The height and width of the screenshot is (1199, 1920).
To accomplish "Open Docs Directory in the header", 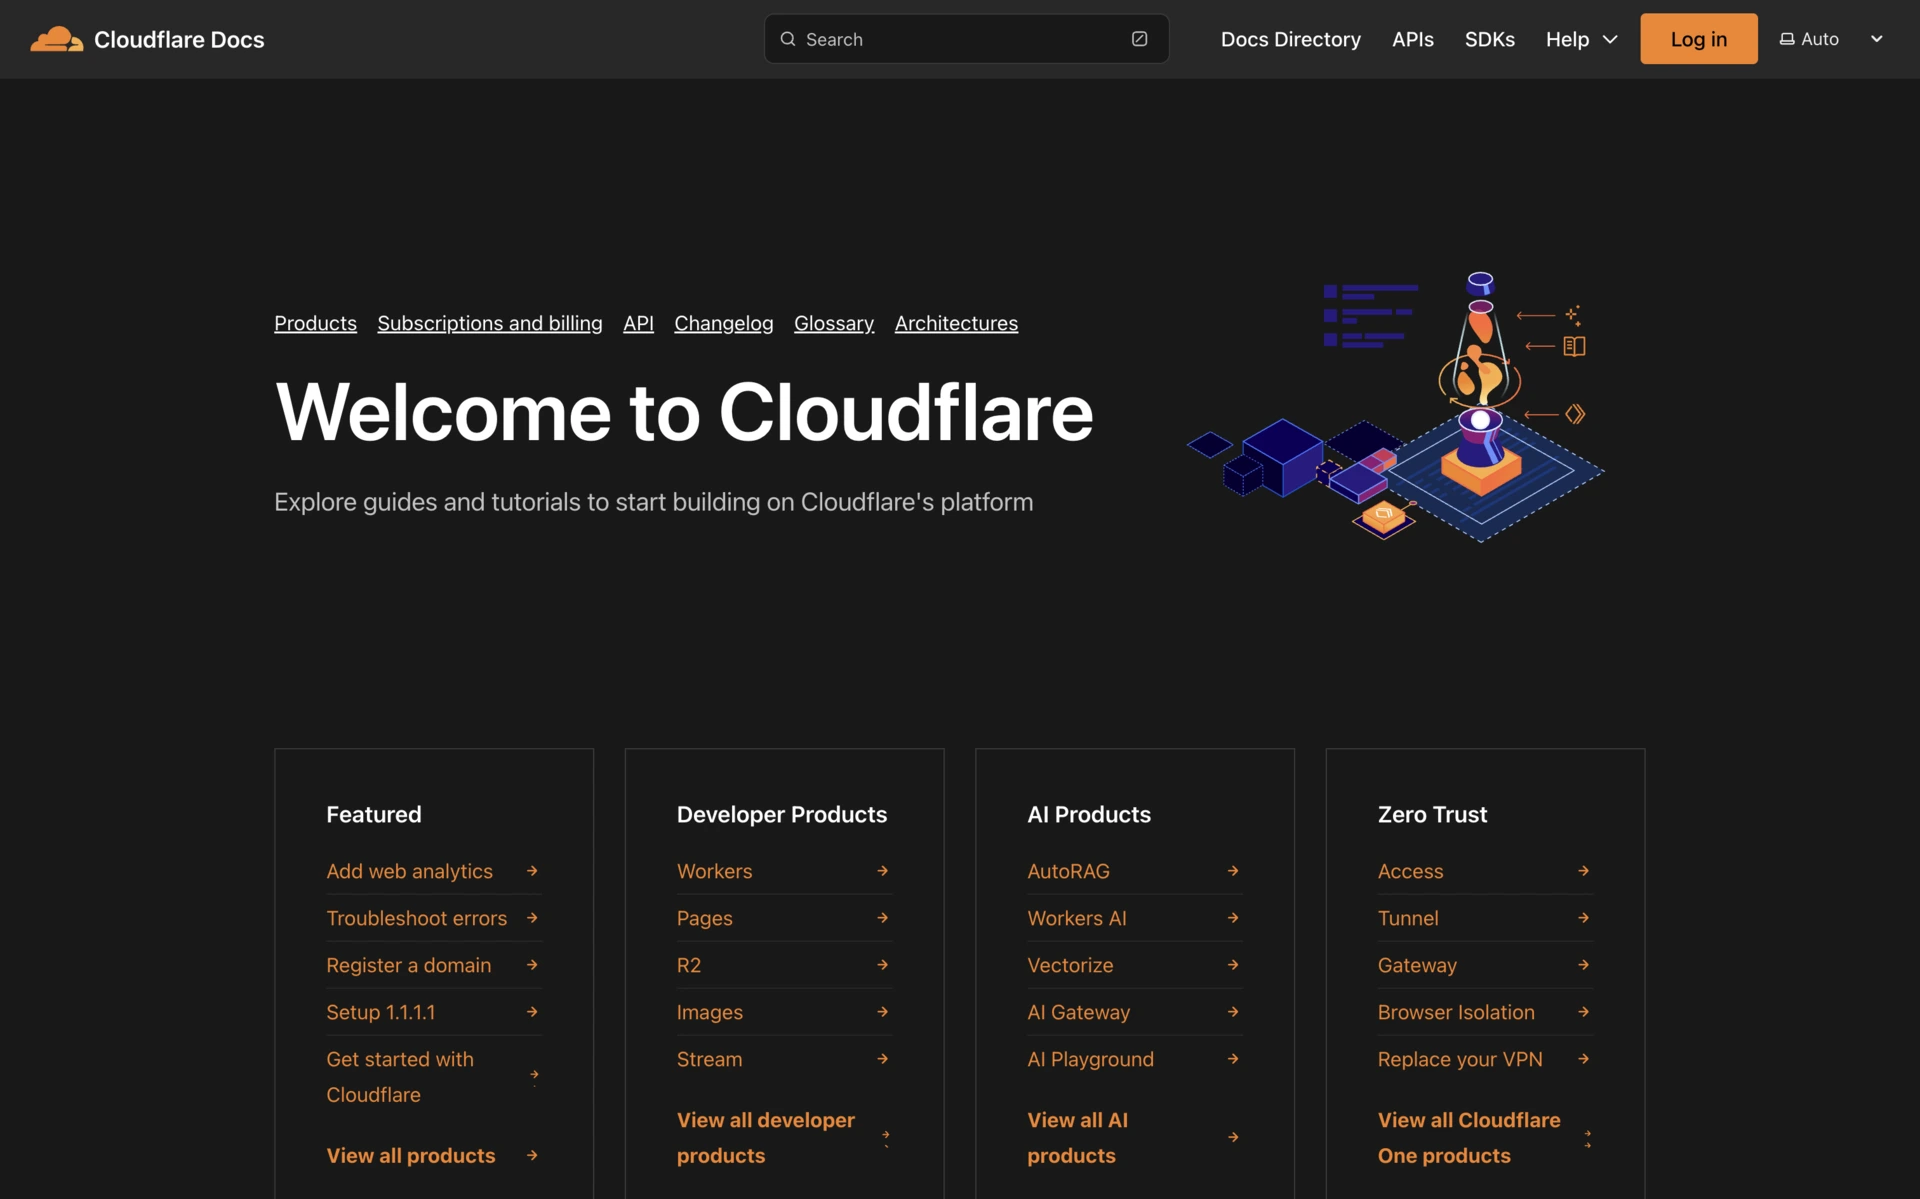I will pos(1290,39).
